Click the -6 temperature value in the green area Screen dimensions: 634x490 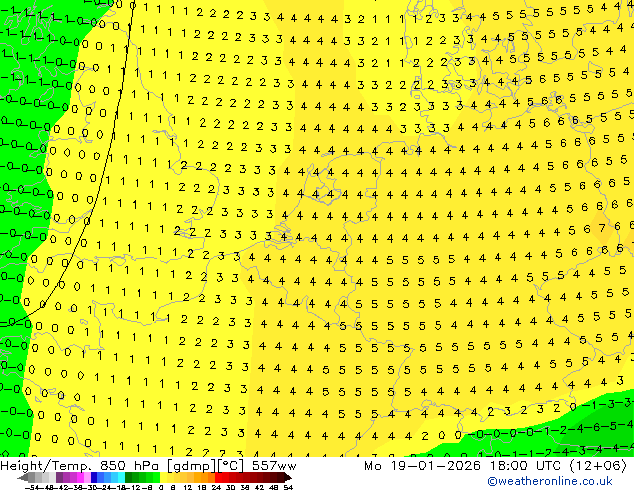[x=594, y=427]
